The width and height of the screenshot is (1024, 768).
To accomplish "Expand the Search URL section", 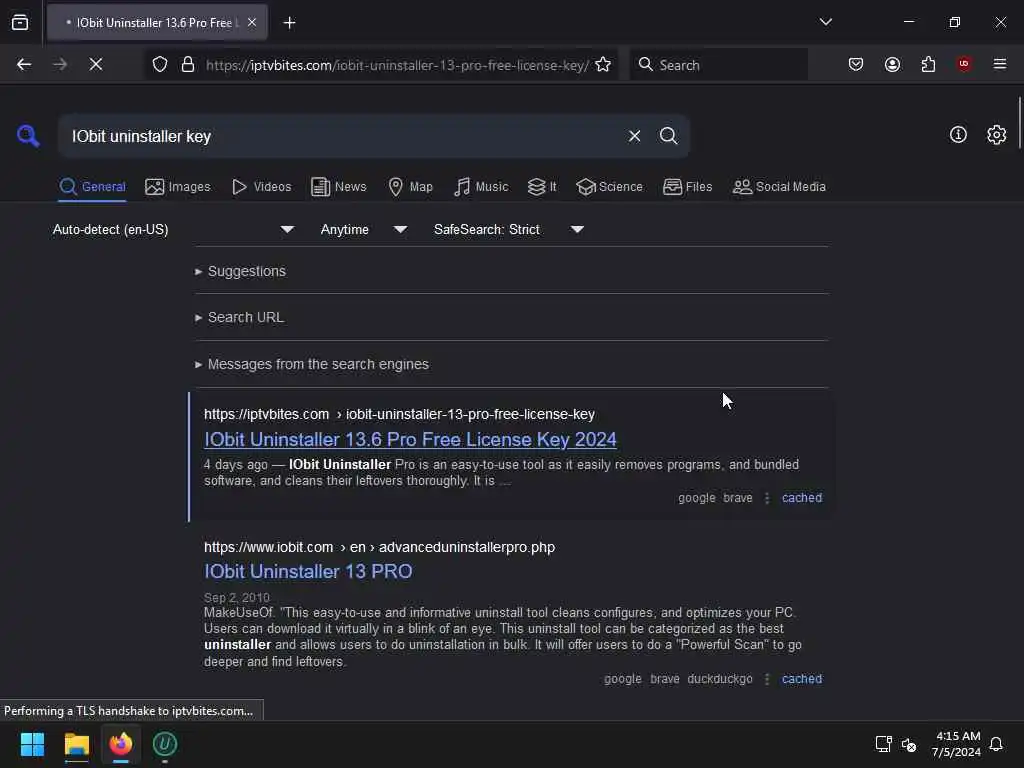I will coord(239,317).
